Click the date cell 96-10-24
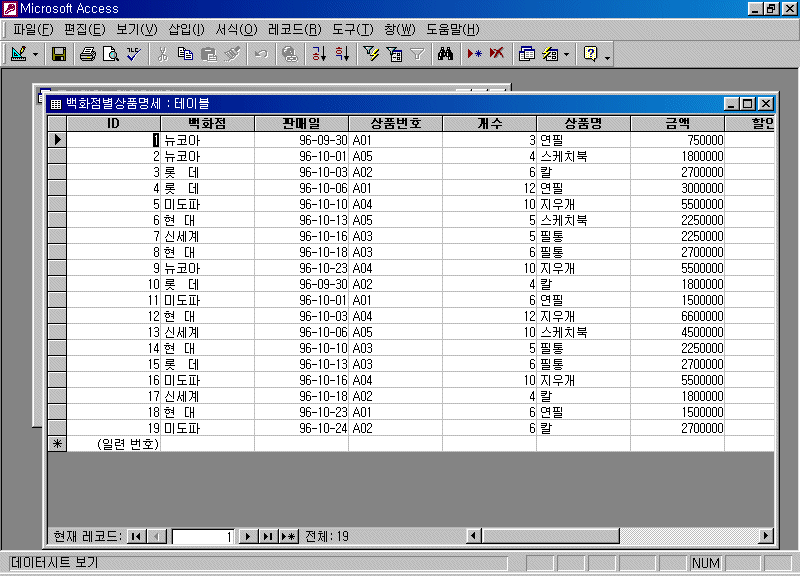The width and height of the screenshot is (800, 576). click(x=302, y=428)
